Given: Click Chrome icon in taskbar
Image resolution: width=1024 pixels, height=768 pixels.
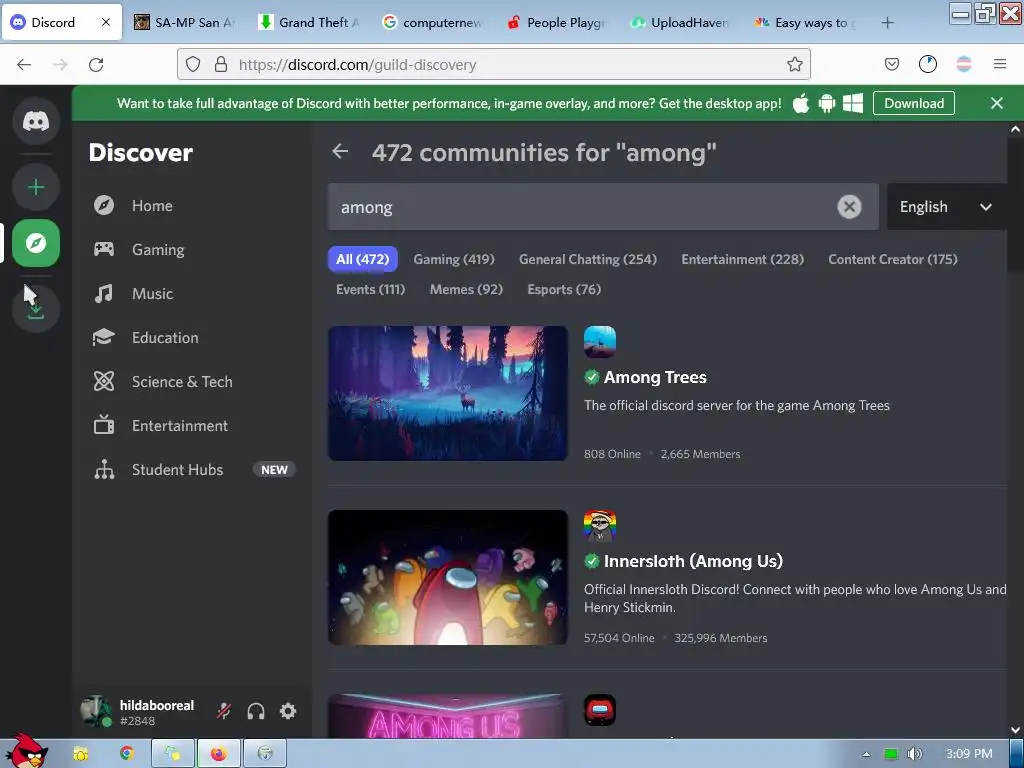Looking at the screenshot, I should click(x=127, y=754).
